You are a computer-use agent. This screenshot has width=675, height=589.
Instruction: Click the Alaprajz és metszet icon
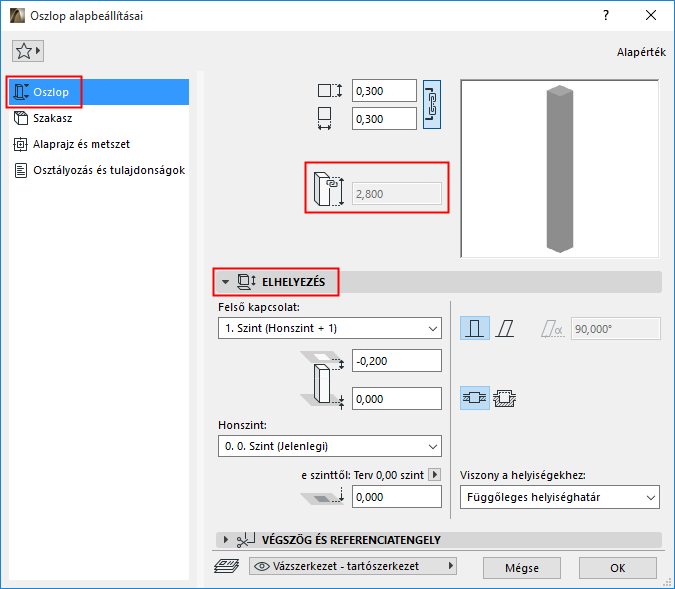[x=21, y=144]
